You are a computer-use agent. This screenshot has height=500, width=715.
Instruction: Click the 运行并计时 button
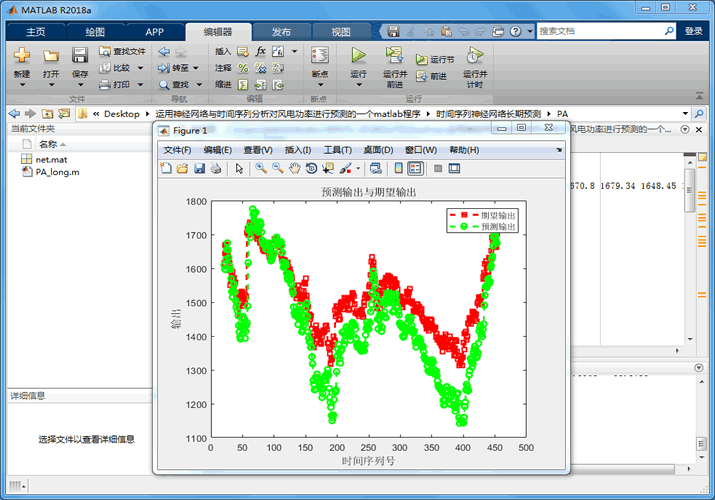pos(475,67)
